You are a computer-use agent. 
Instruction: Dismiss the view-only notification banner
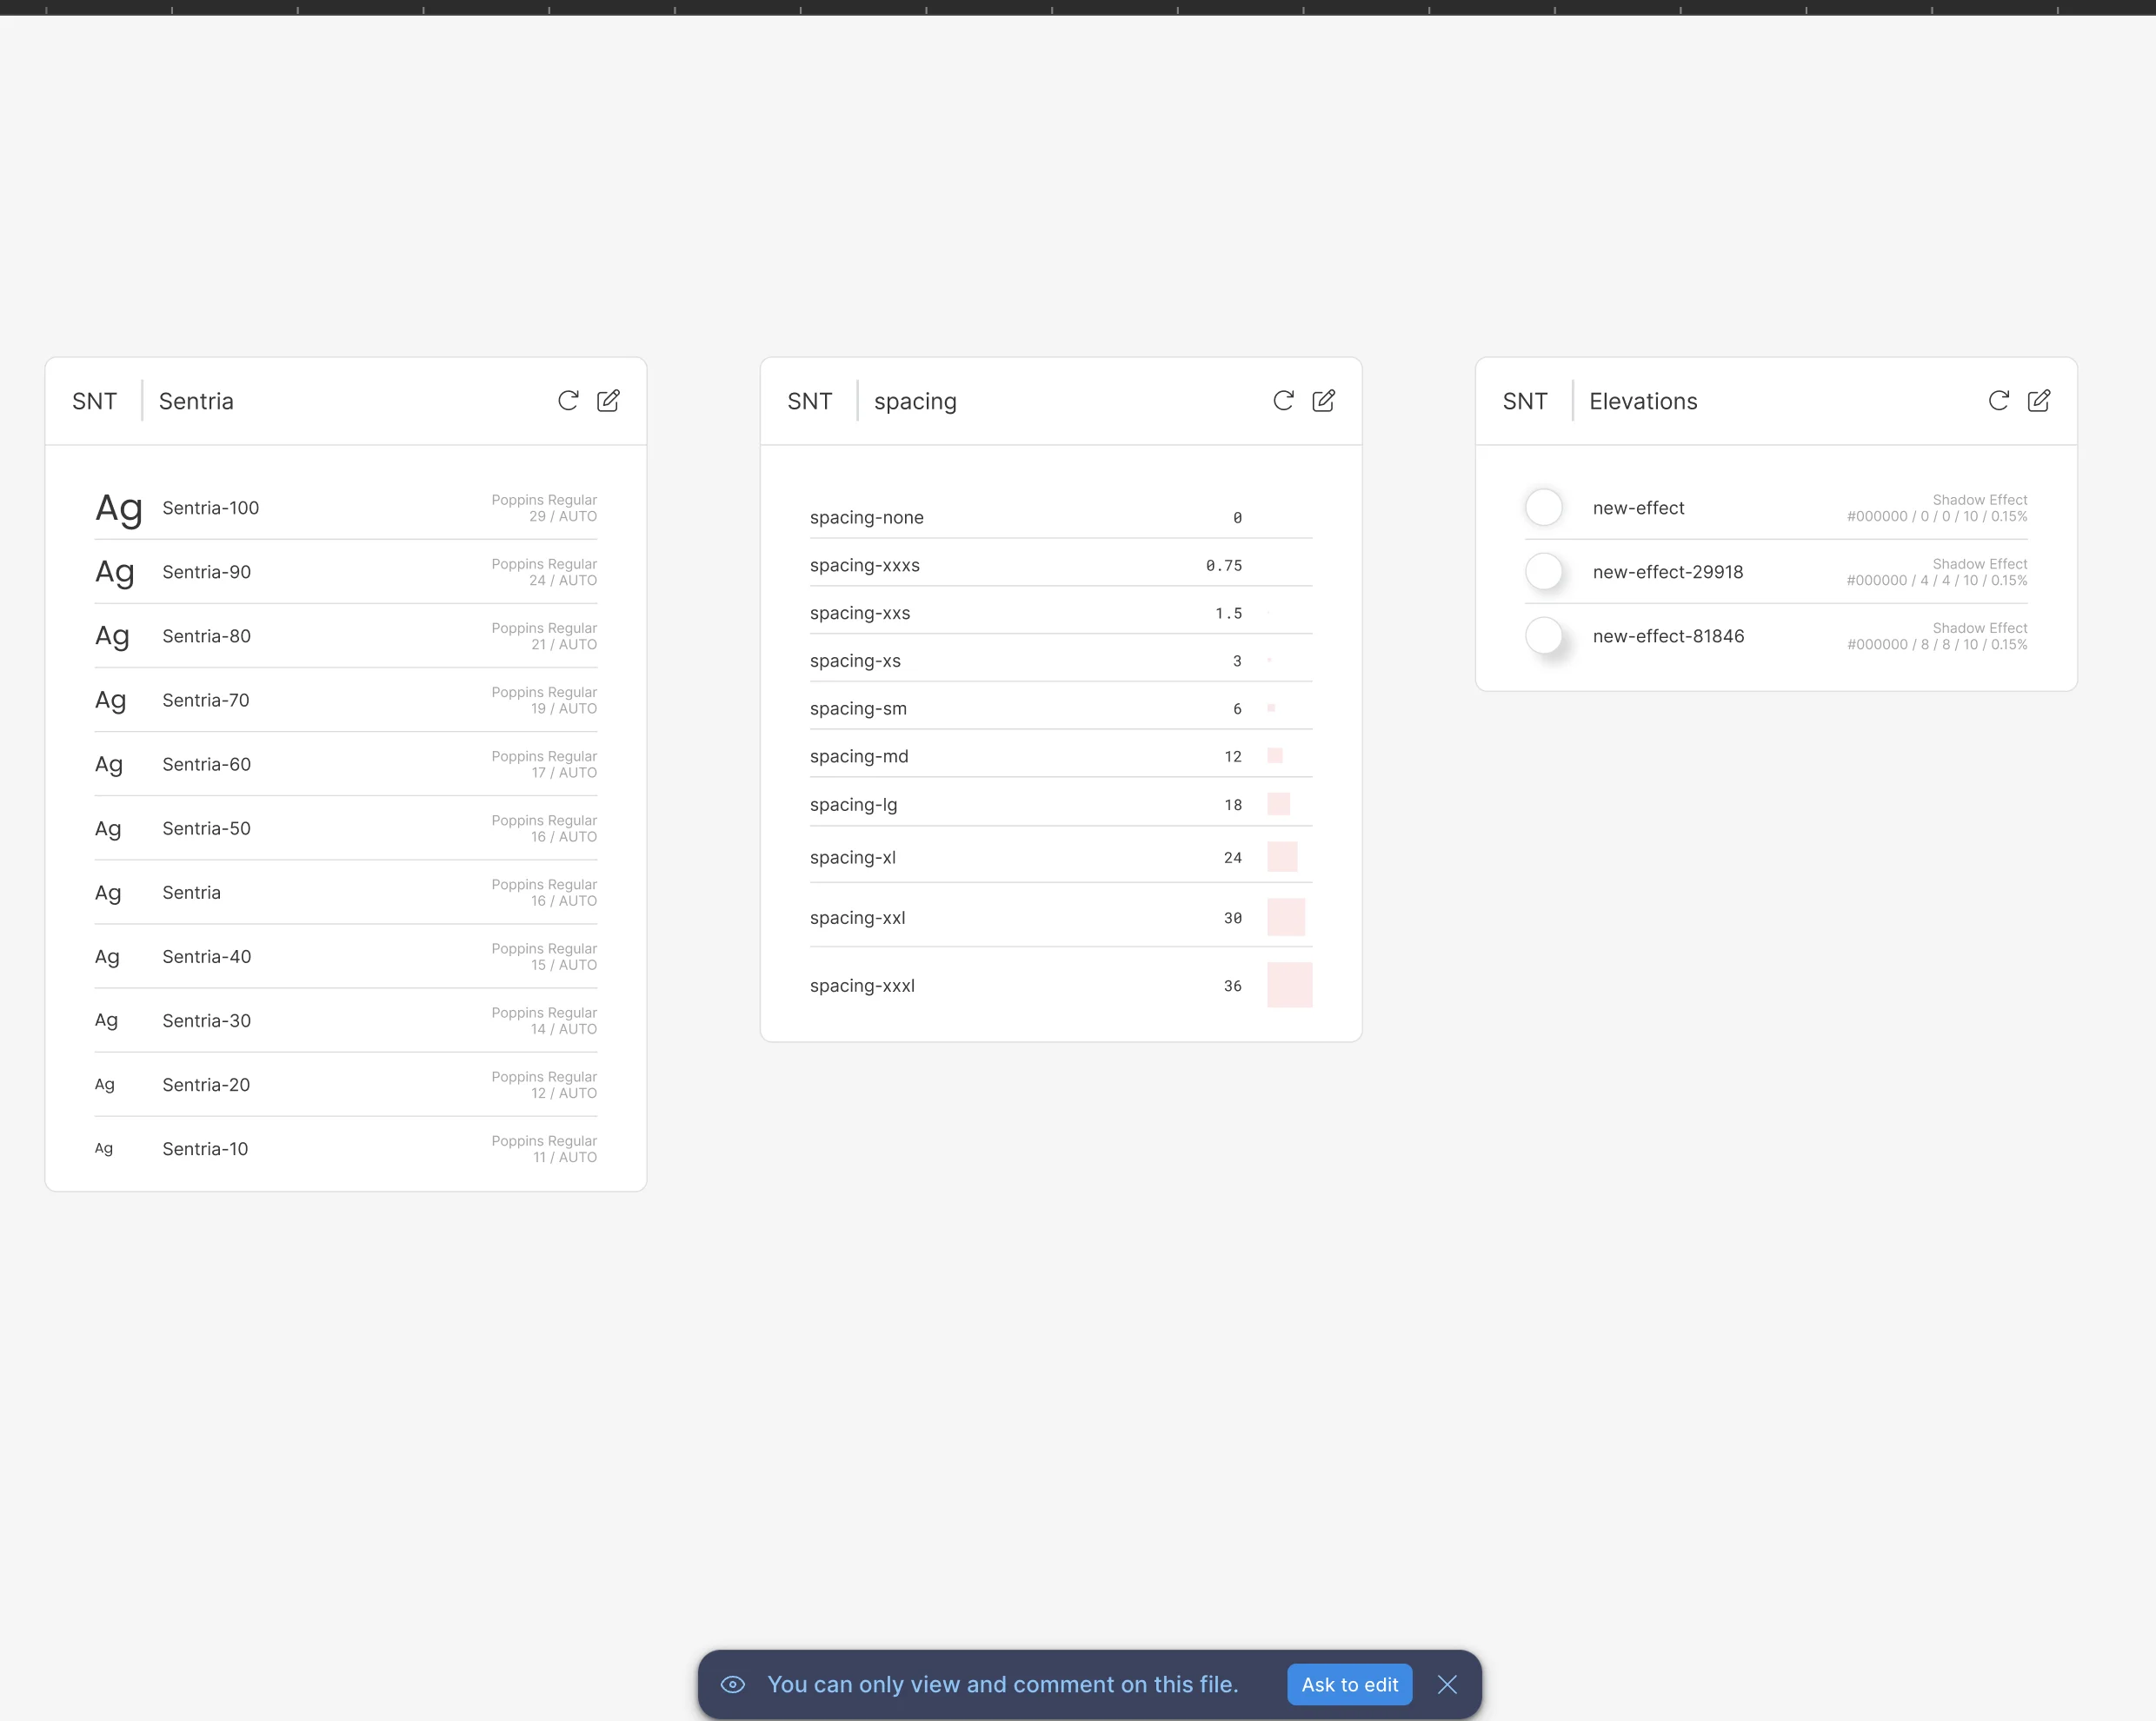(1447, 1685)
